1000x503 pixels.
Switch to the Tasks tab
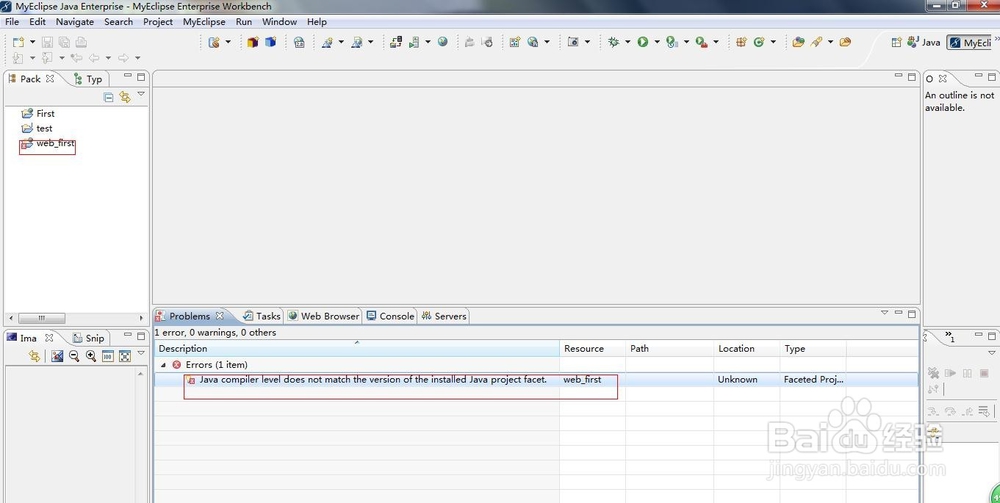click(261, 316)
